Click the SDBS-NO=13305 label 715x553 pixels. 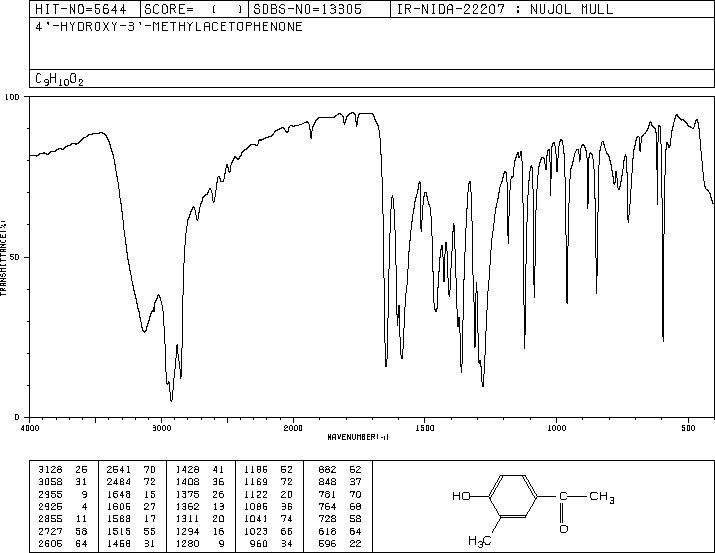[x=307, y=9]
